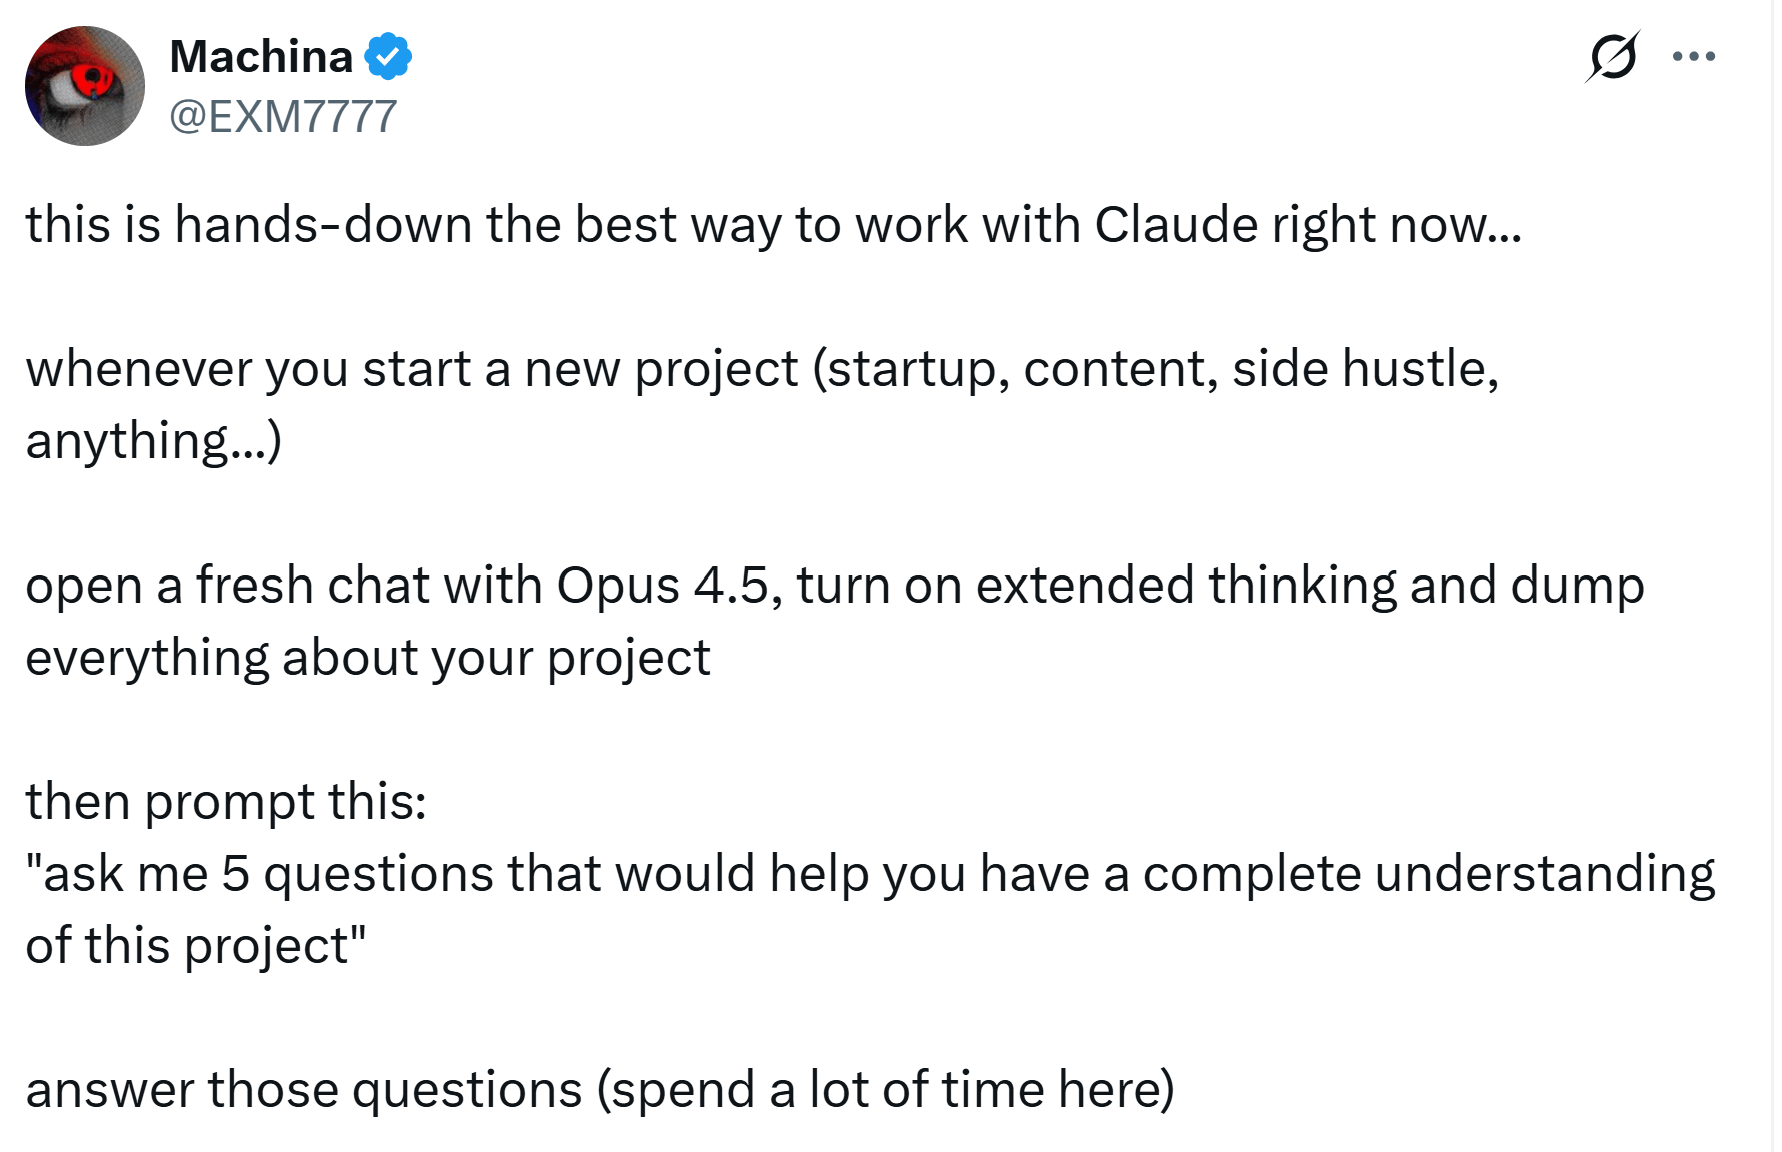Visit the @EXM7777 handle link

click(x=283, y=117)
